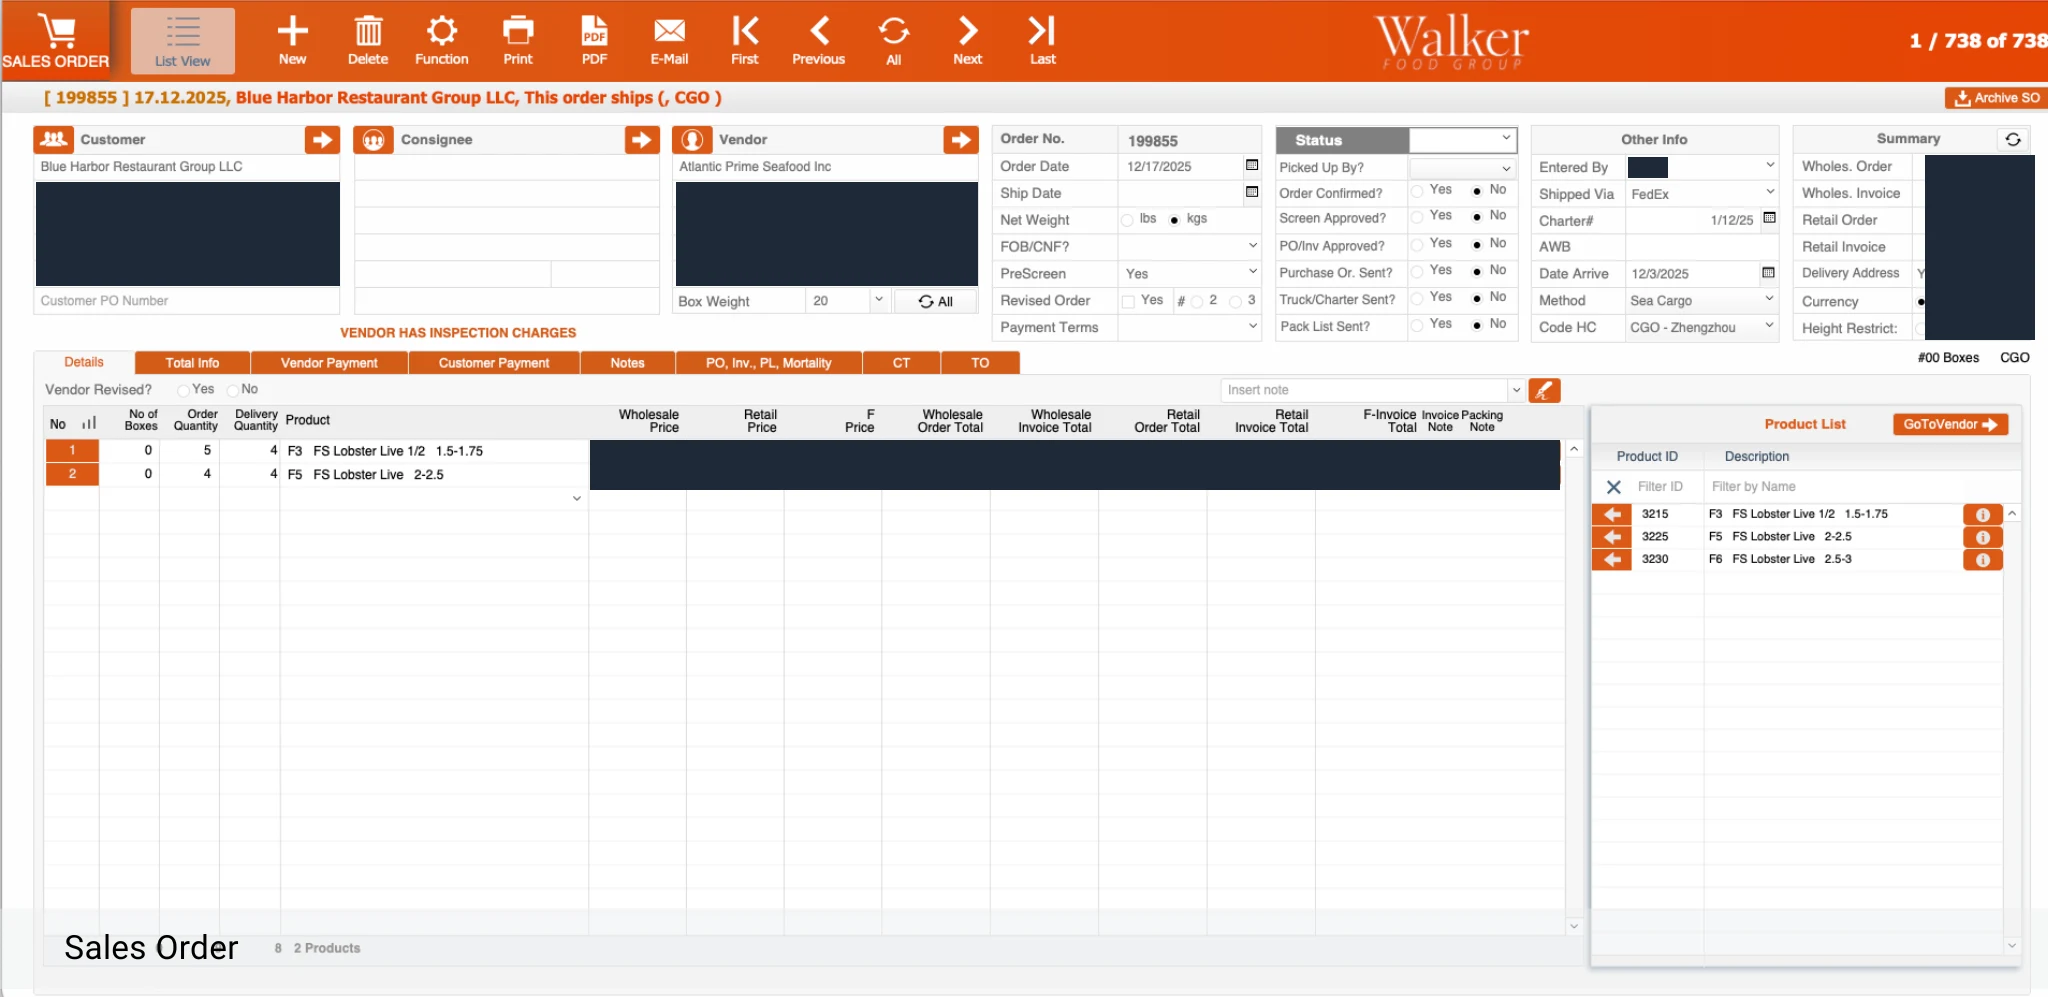Click the GoToVendor button

pyautogui.click(x=1950, y=425)
